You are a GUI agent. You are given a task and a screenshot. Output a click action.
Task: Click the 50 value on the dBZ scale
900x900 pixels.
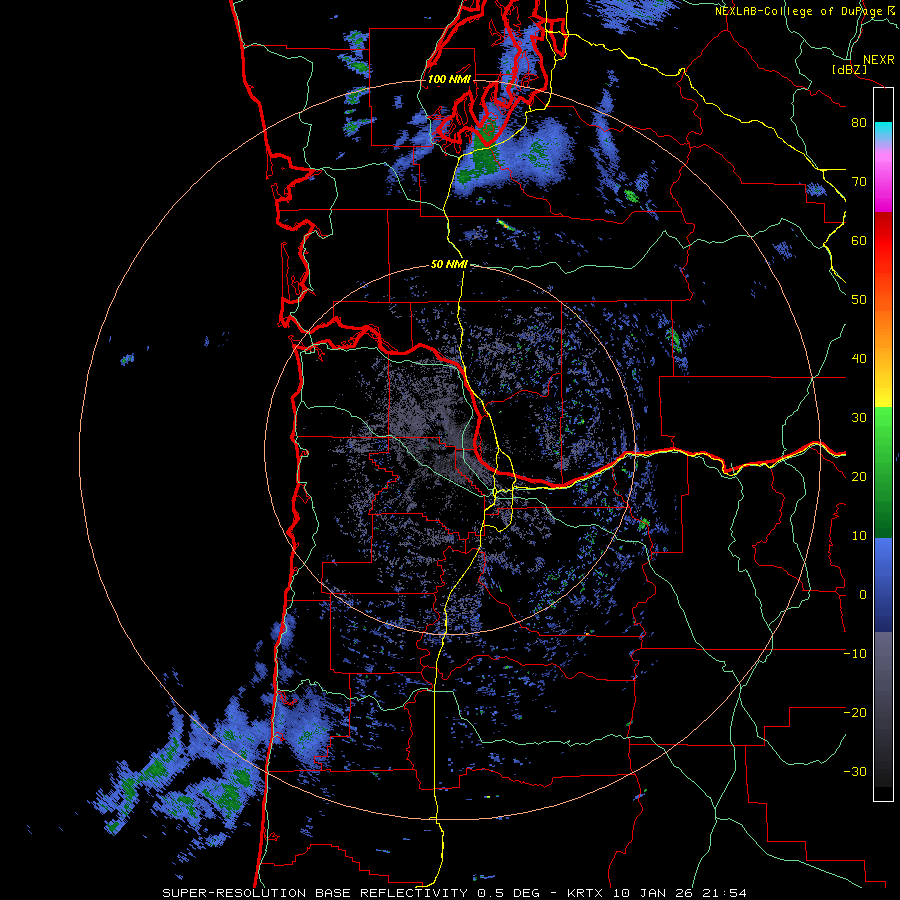[x=859, y=300]
